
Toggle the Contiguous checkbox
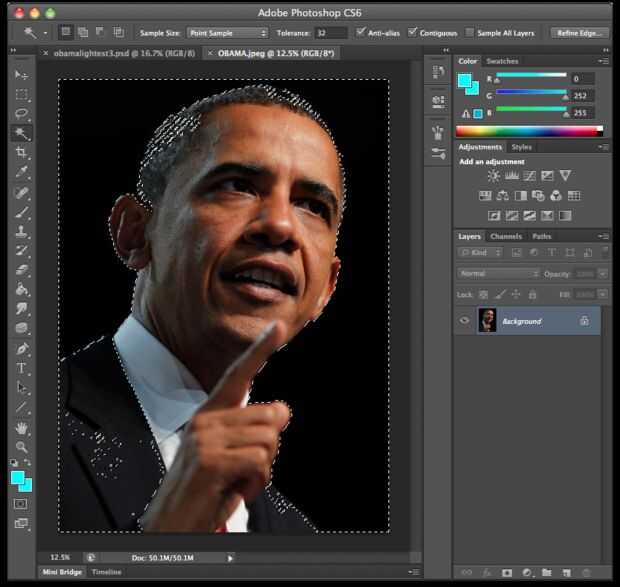tap(412, 32)
